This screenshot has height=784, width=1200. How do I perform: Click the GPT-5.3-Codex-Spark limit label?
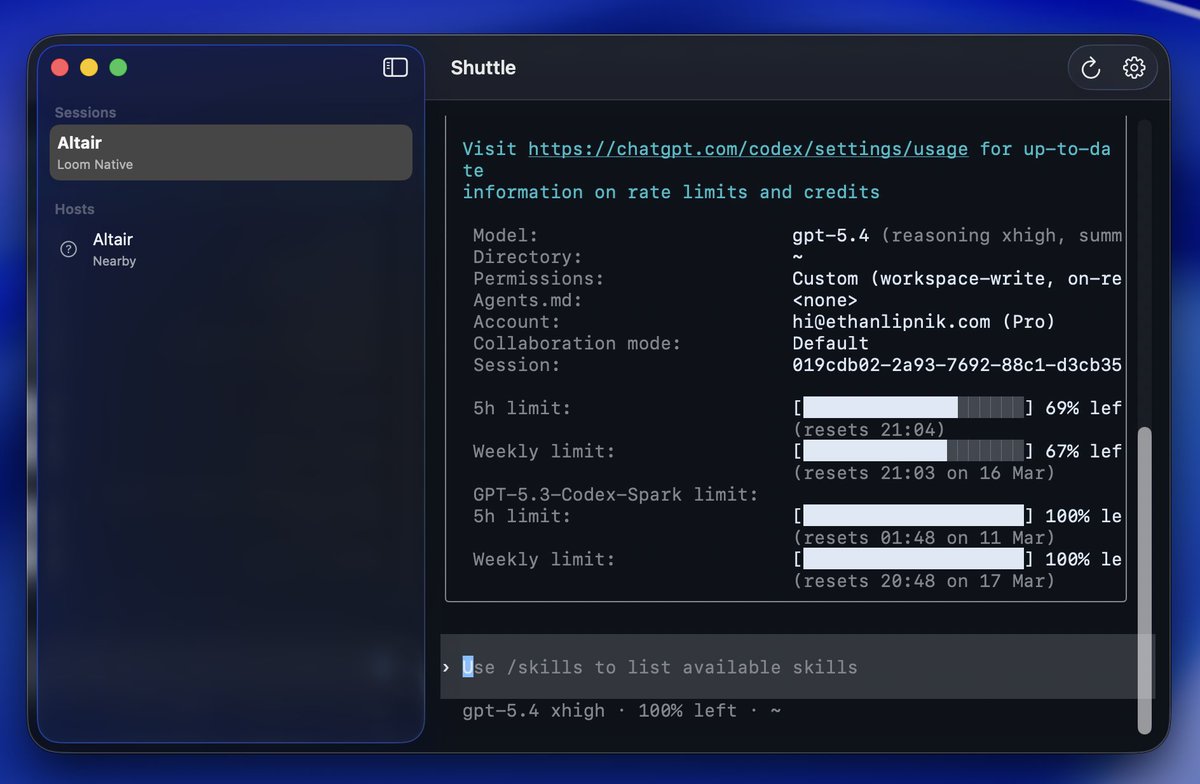[x=616, y=494]
